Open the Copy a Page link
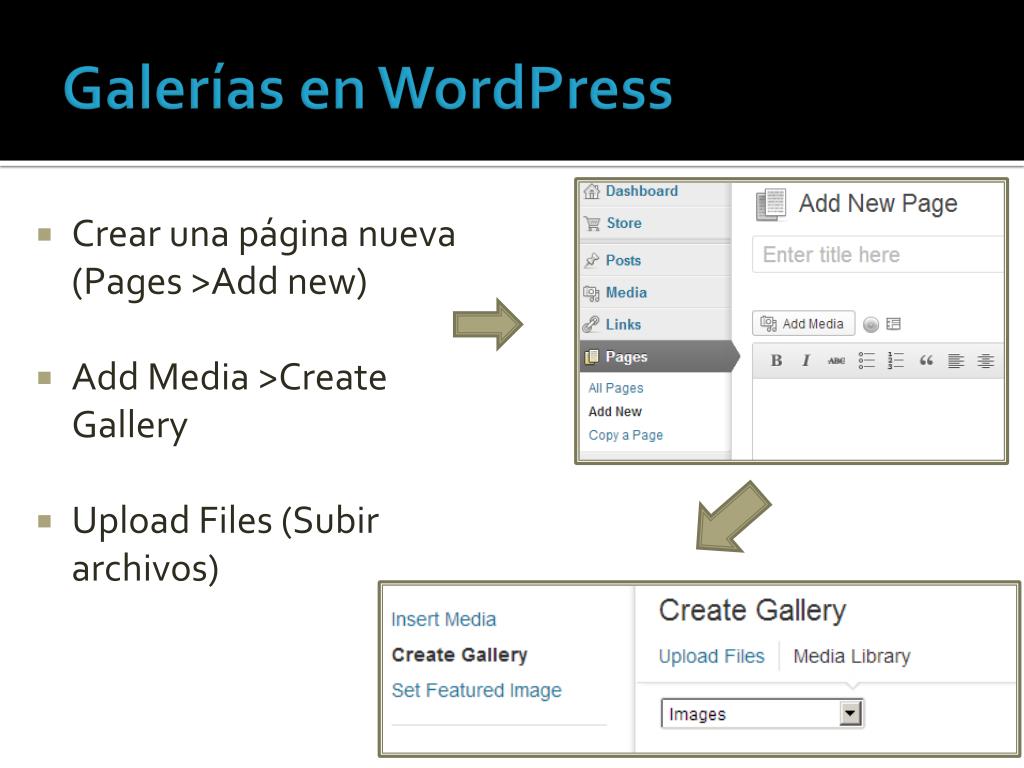The image size is (1024, 768). pyautogui.click(x=626, y=435)
